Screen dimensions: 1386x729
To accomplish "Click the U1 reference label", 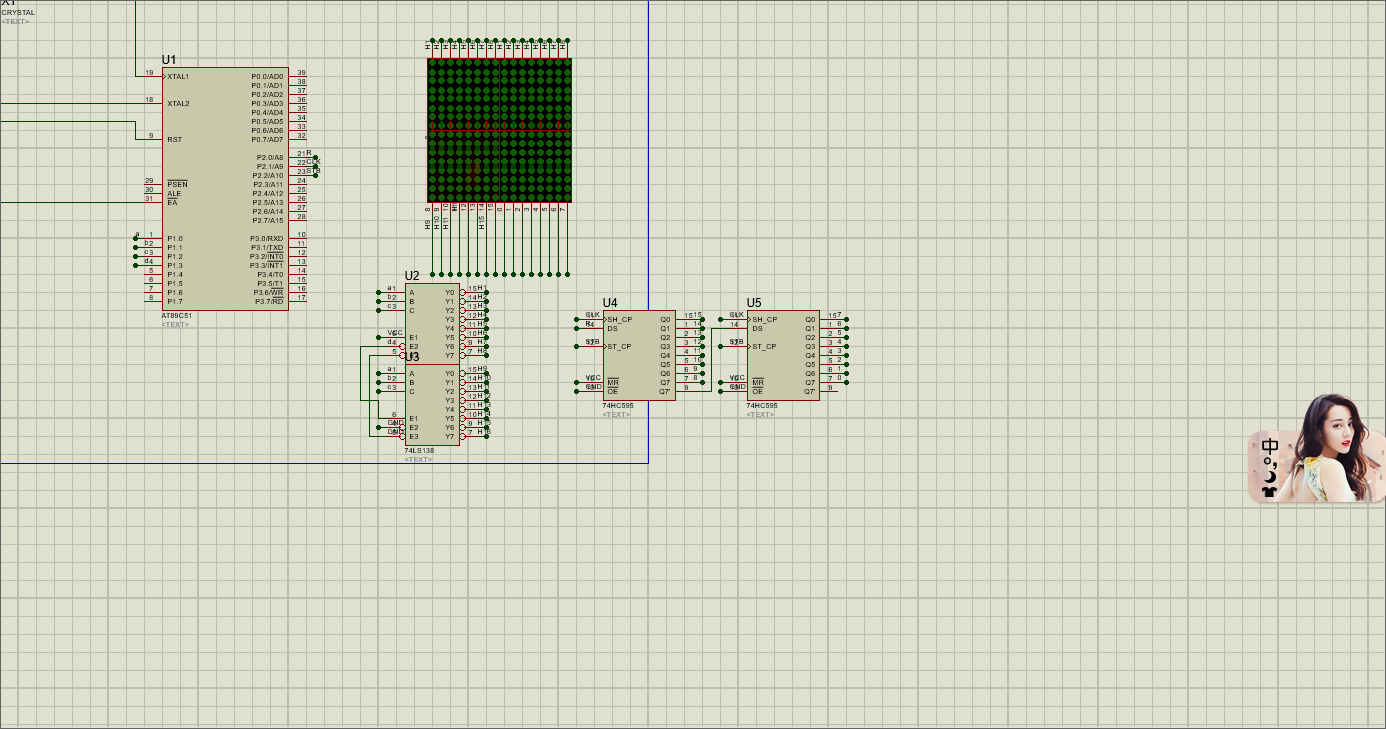I will coord(169,60).
